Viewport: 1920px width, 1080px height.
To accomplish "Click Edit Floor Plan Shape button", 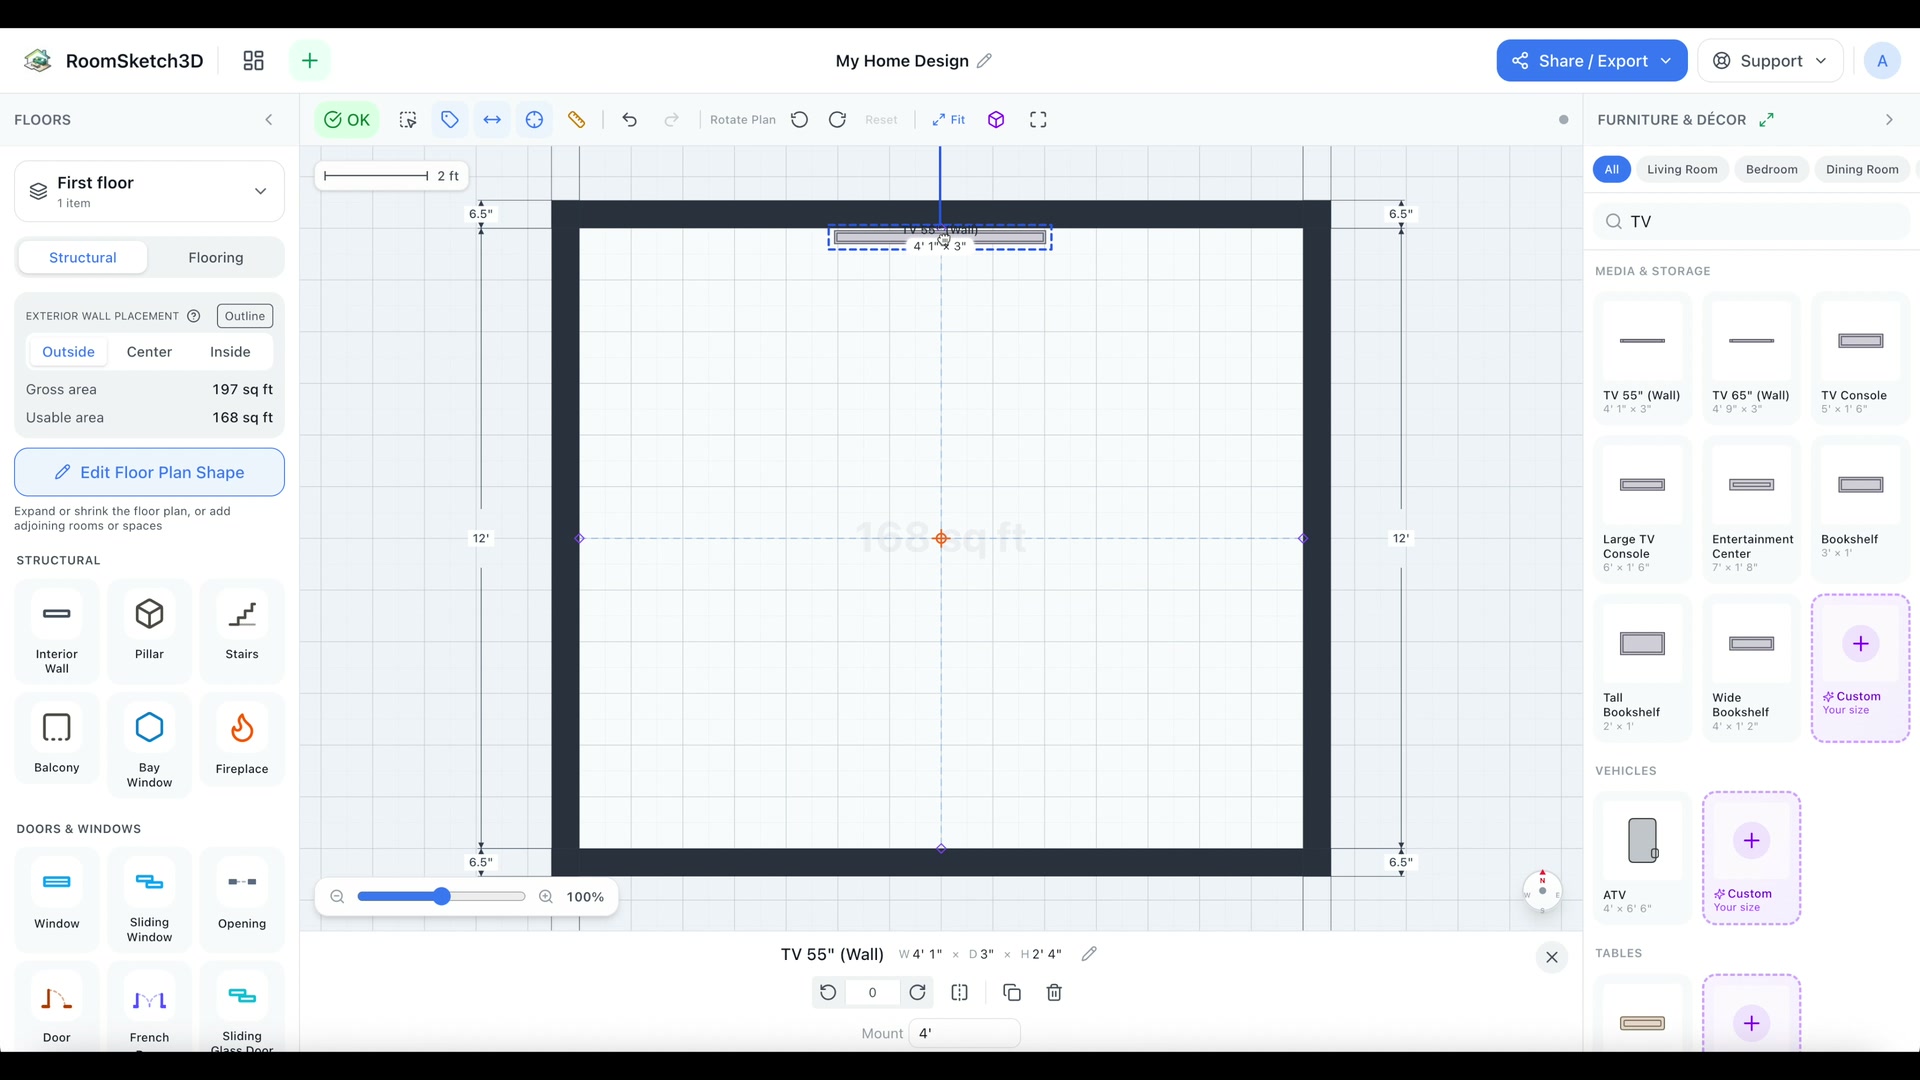I will (149, 472).
